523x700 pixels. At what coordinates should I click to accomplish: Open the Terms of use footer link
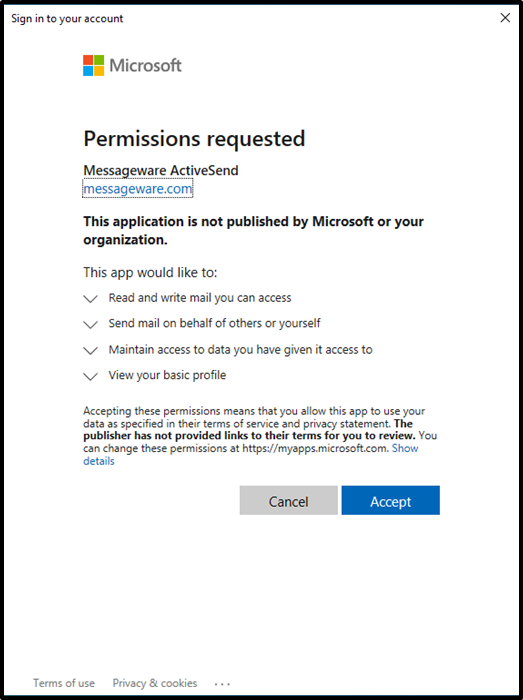64,683
